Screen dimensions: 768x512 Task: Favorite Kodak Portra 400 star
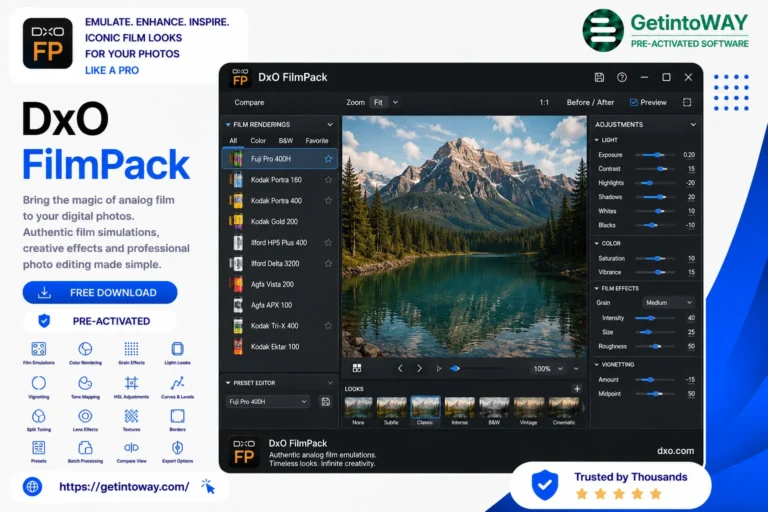coord(328,200)
